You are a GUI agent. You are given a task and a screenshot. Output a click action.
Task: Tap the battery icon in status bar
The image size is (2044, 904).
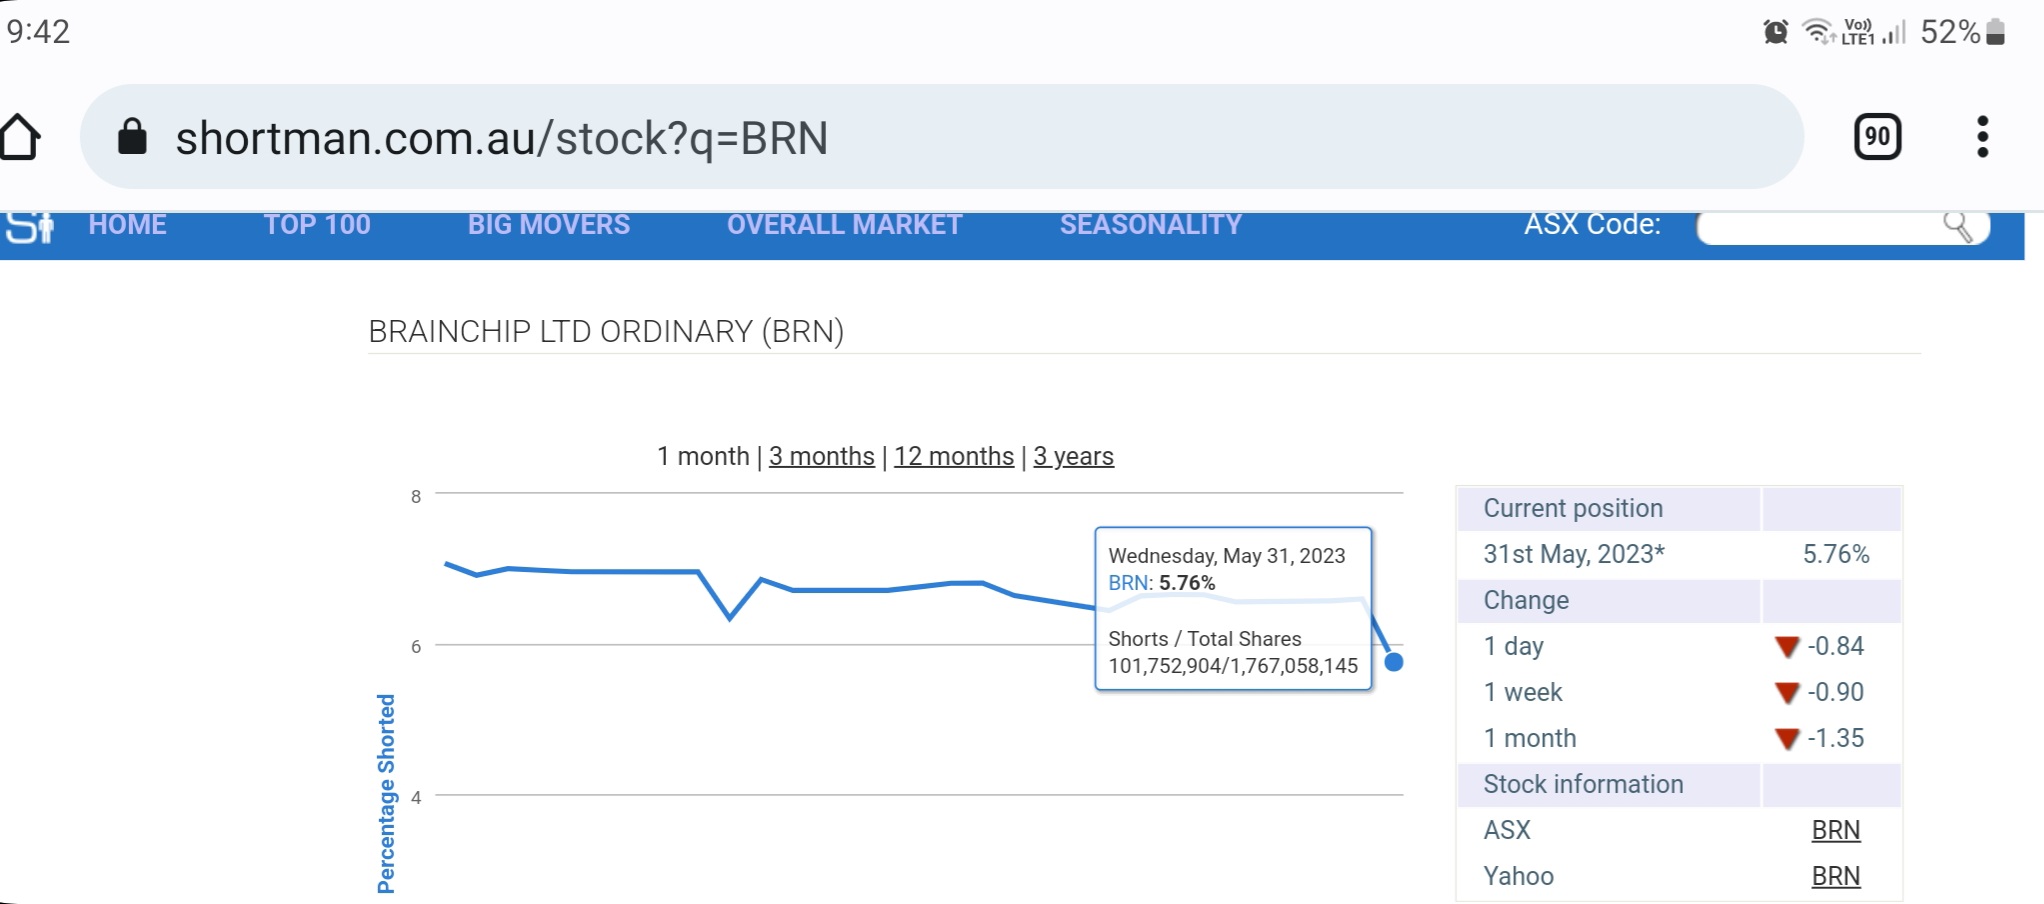[x=1995, y=32]
